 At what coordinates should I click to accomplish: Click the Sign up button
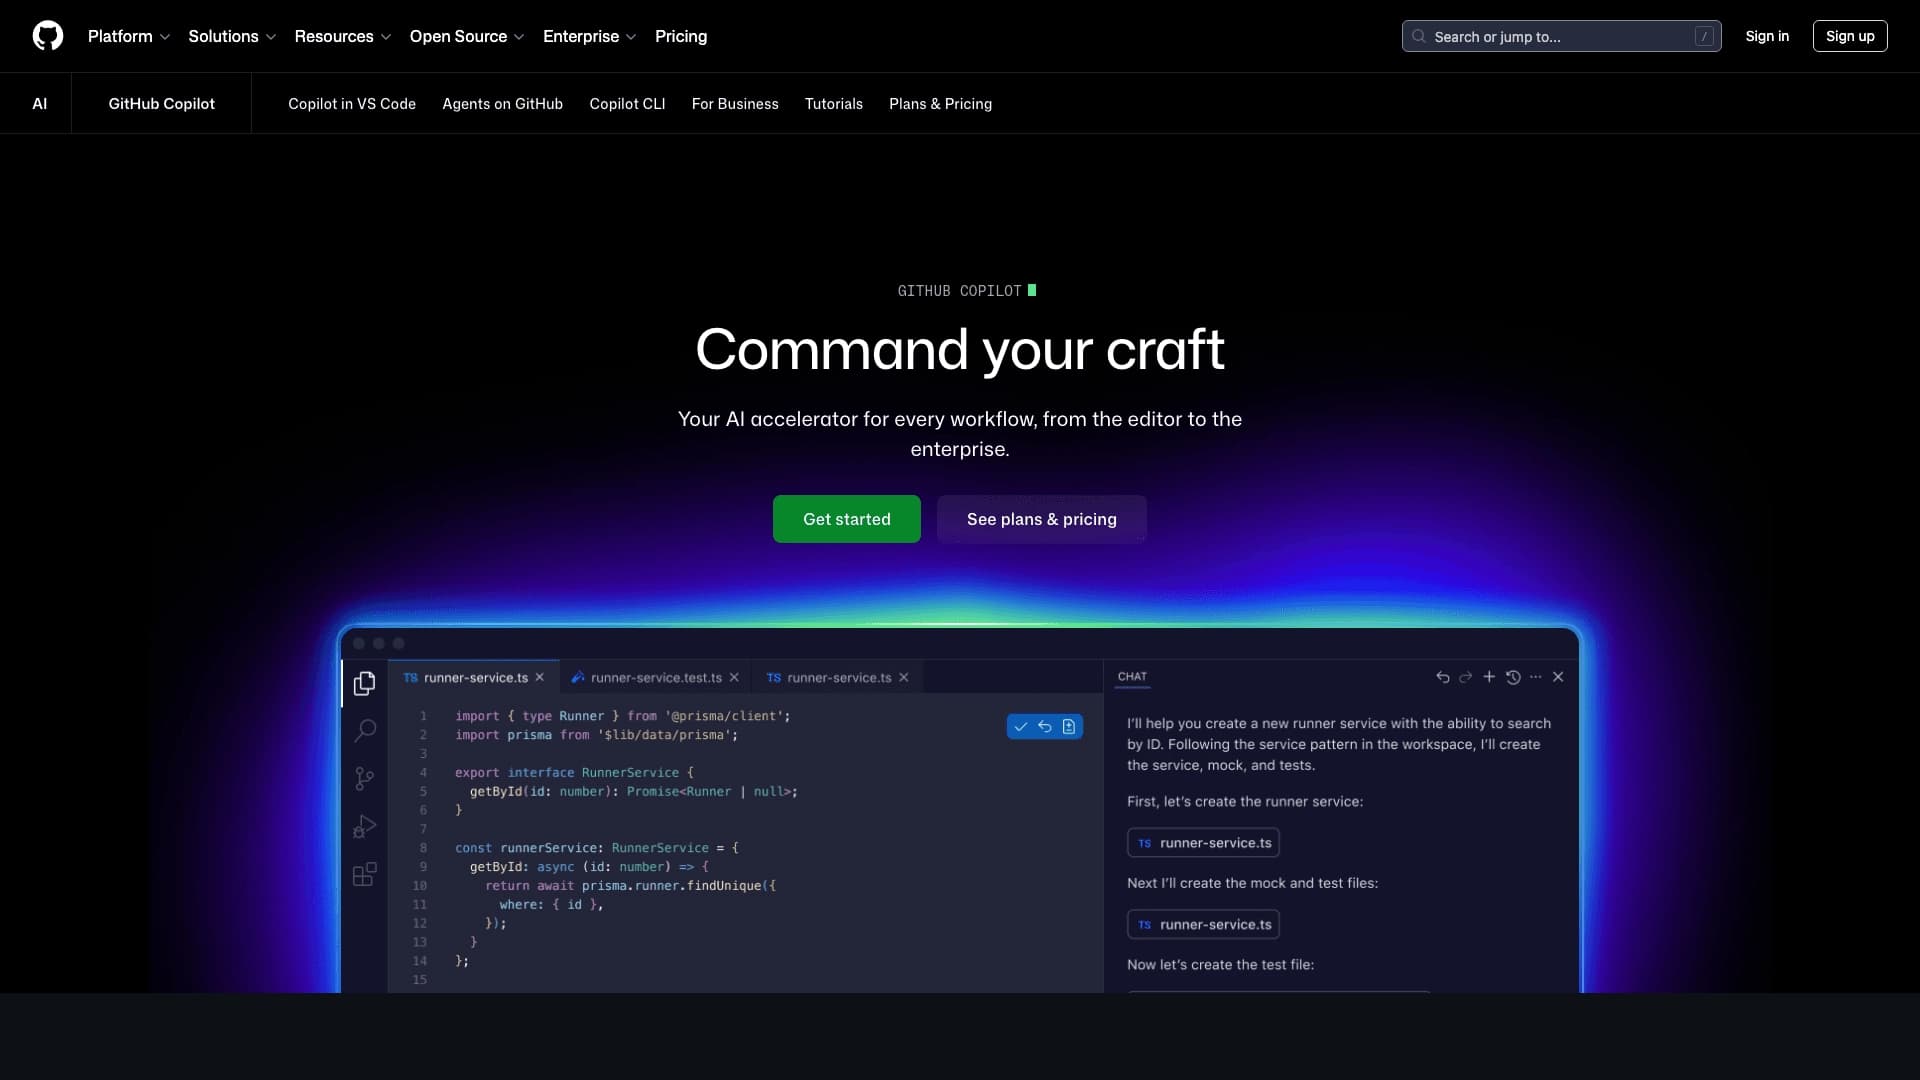point(1850,36)
